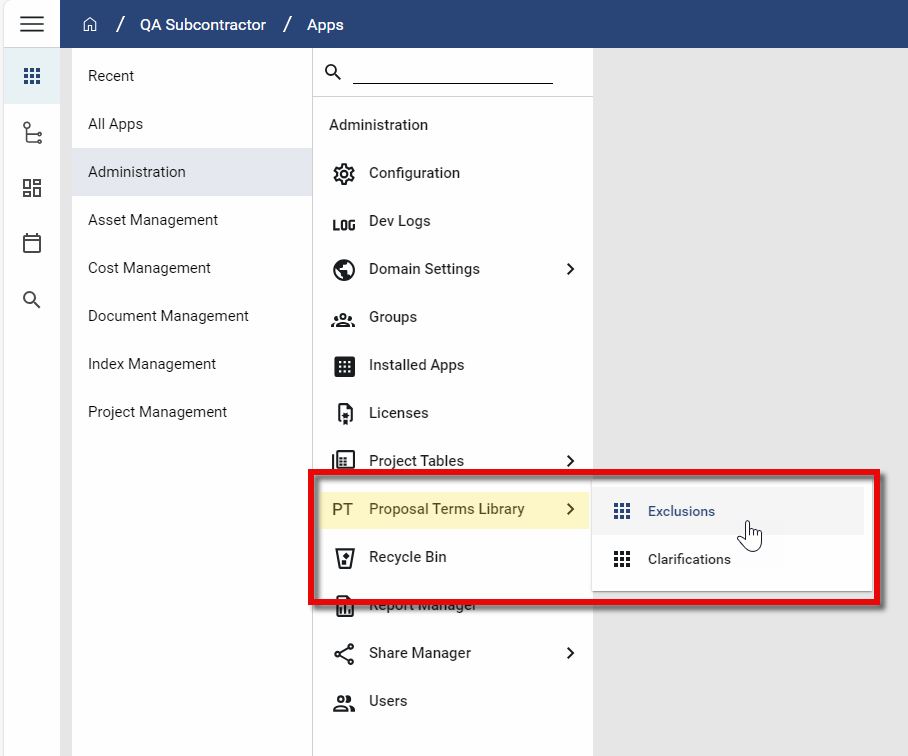Click the Configuration gear icon
The width and height of the screenshot is (908, 756).
344,173
